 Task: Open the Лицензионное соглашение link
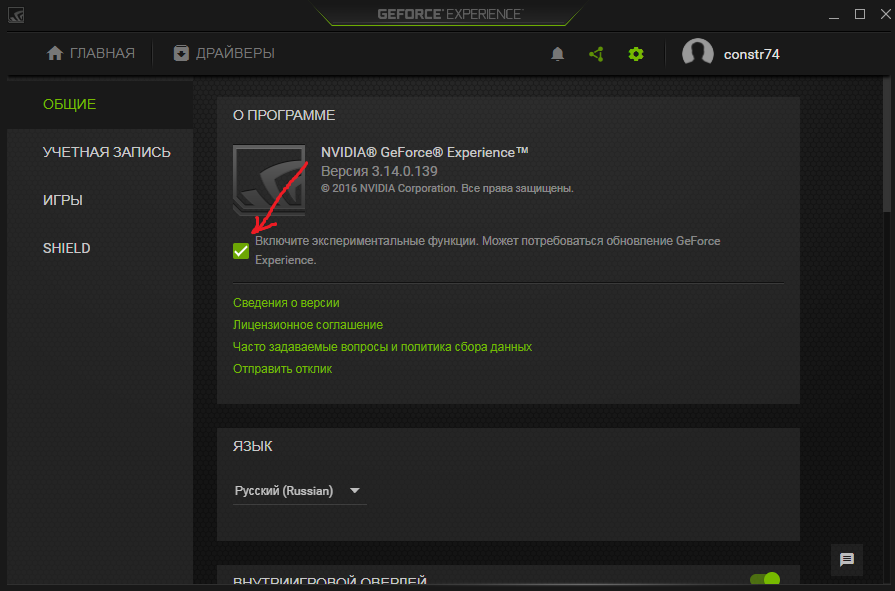point(308,325)
